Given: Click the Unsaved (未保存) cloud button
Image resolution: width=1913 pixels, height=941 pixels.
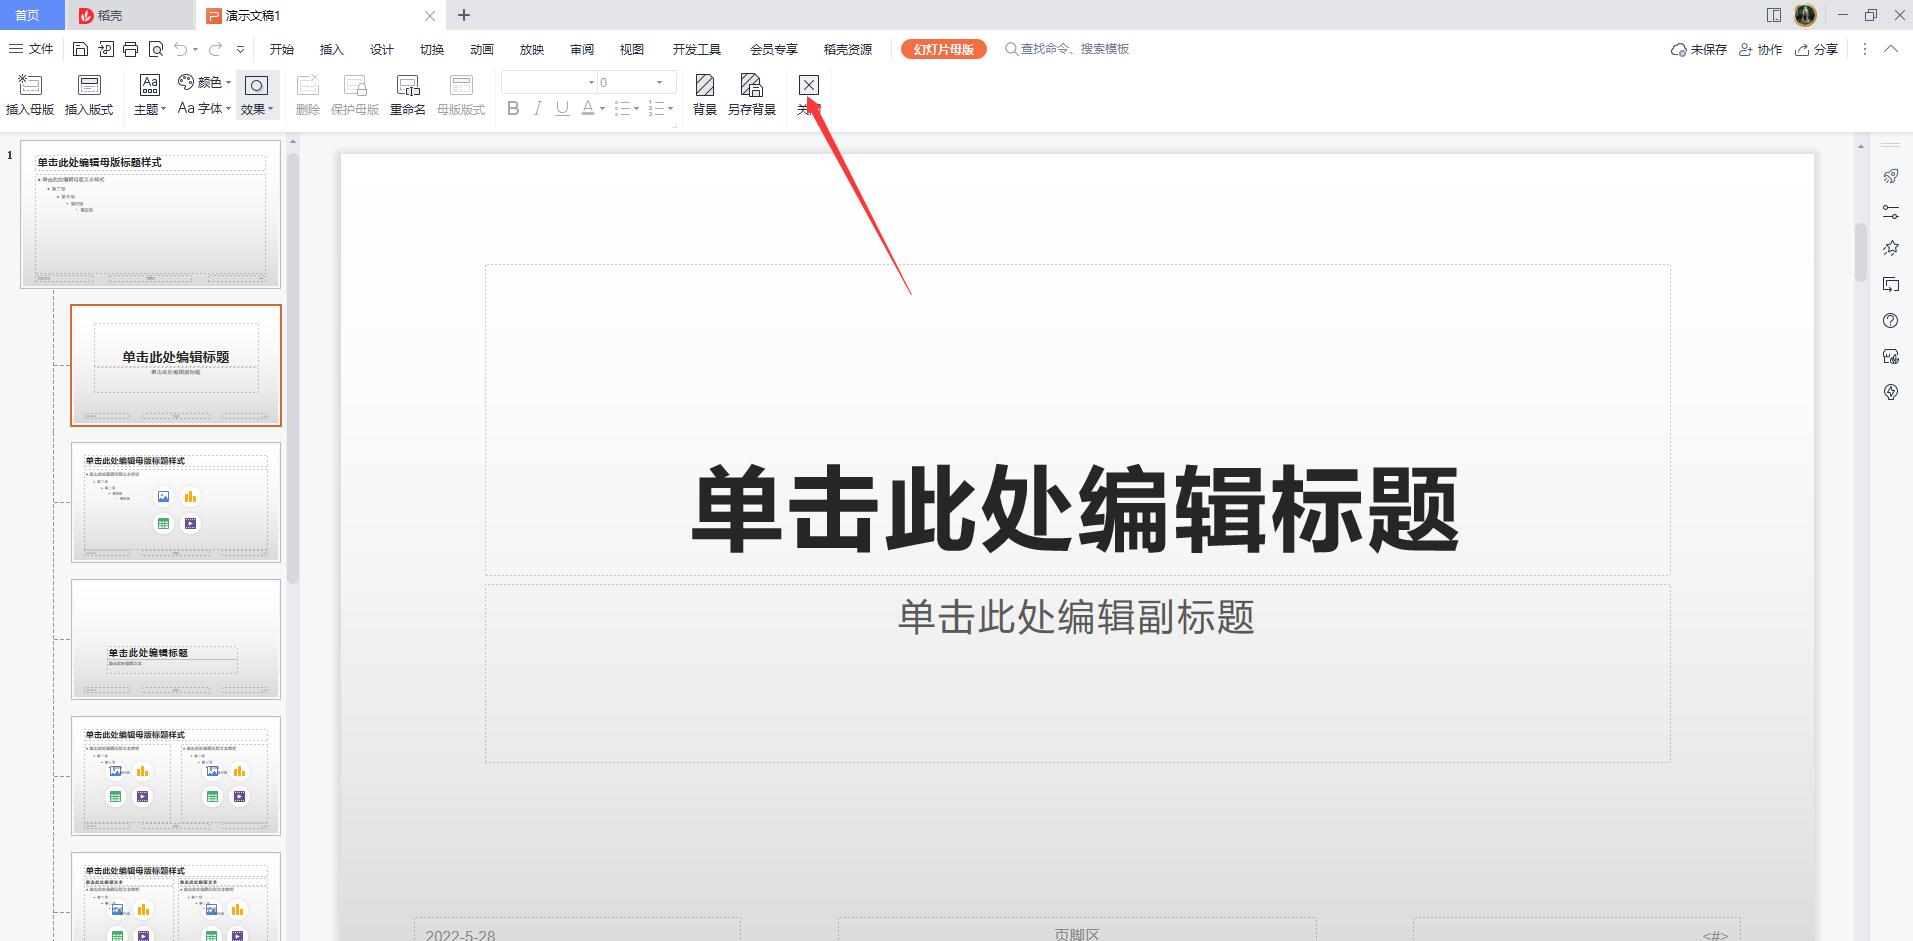Looking at the screenshot, I should coord(1699,49).
